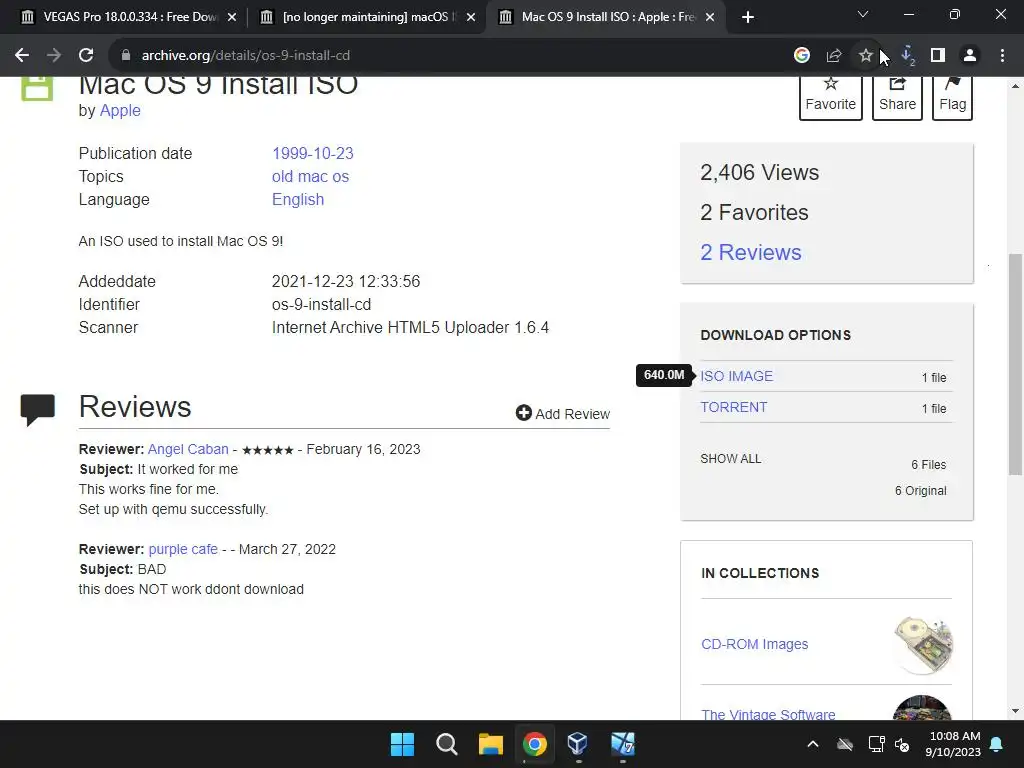Viewport: 1024px width, 768px height.
Task: Go back to the previous page
Action: point(22,56)
